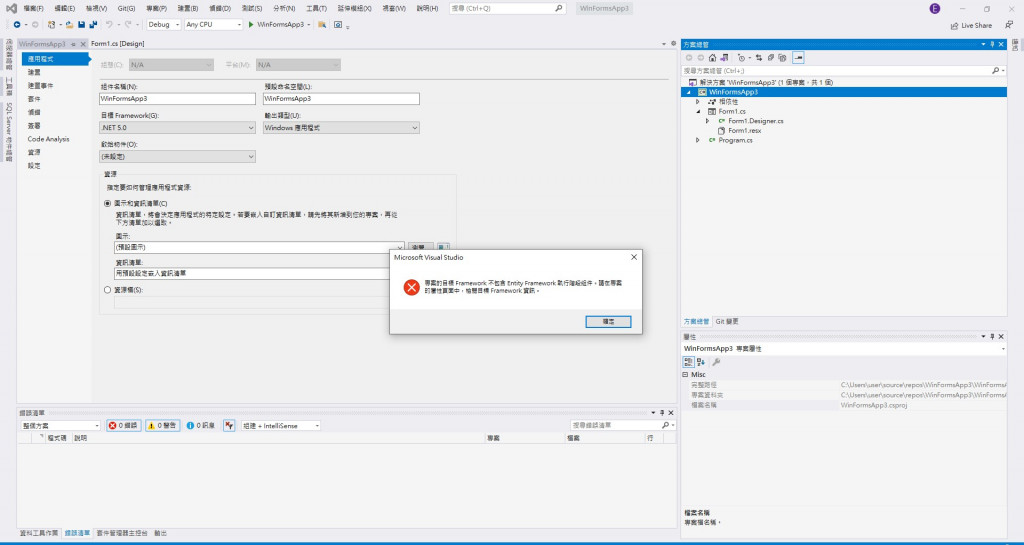Image resolution: width=1024 pixels, height=545 pixels.
Task: Click Solution Explorer pending changes filter clock icon
Action: 741,57
